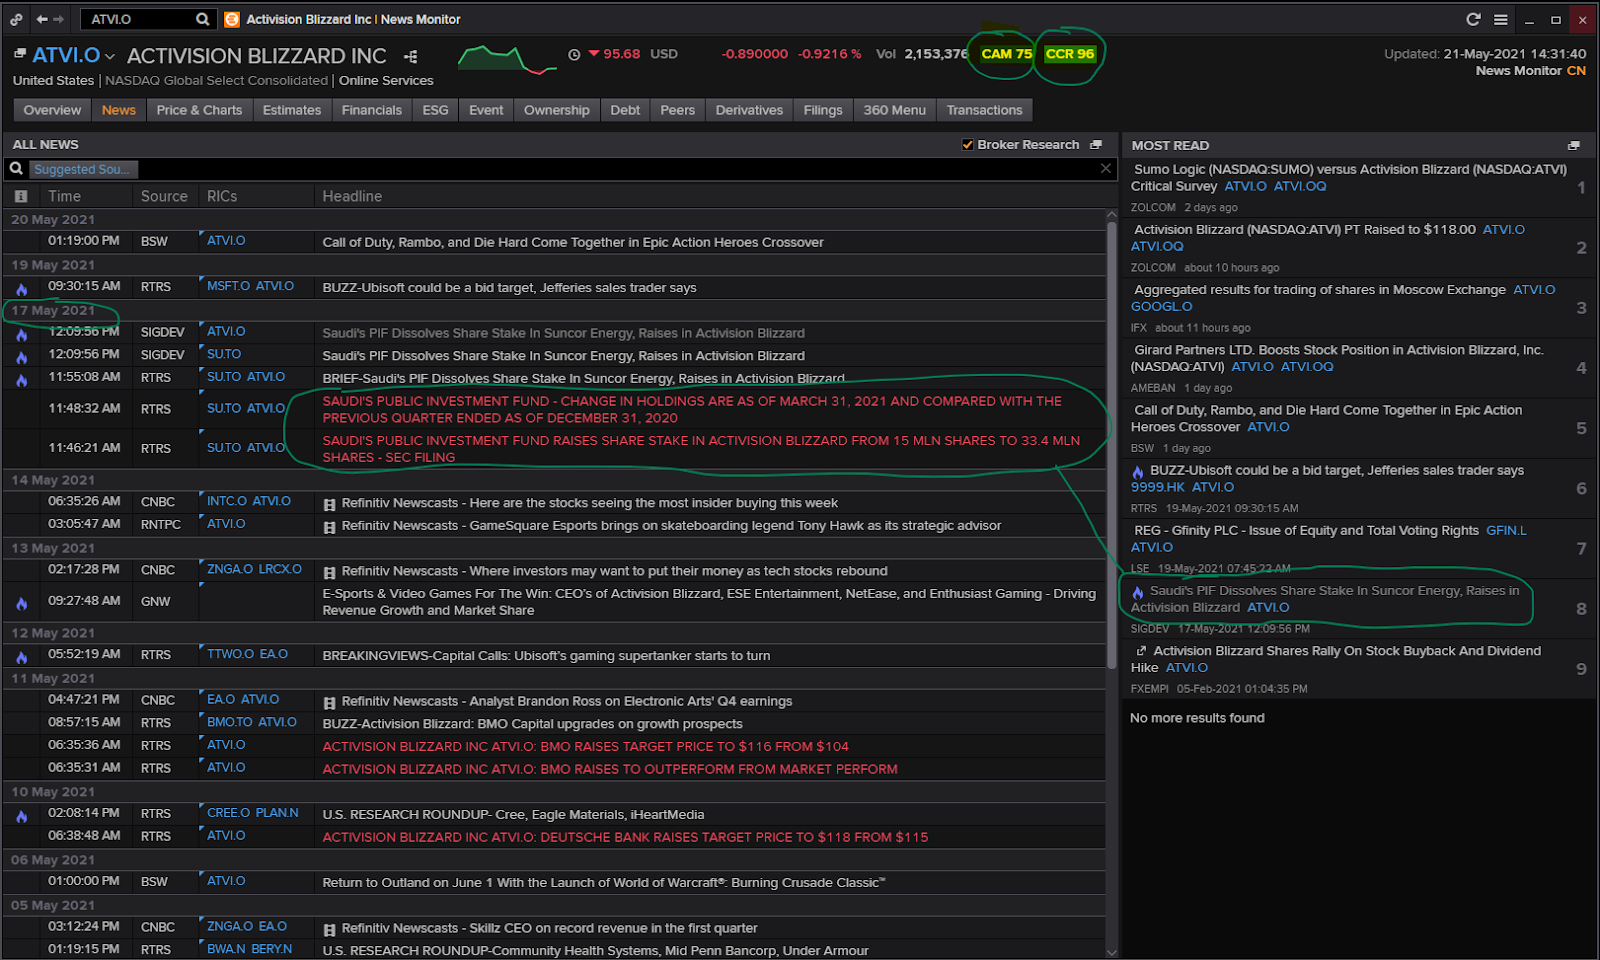Switch to the Transactions tab

984,110
